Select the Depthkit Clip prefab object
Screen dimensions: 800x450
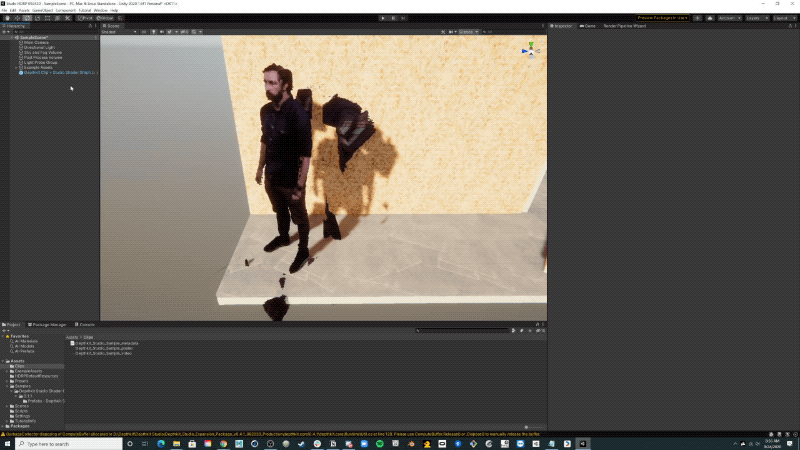click(x=58, y=72)
